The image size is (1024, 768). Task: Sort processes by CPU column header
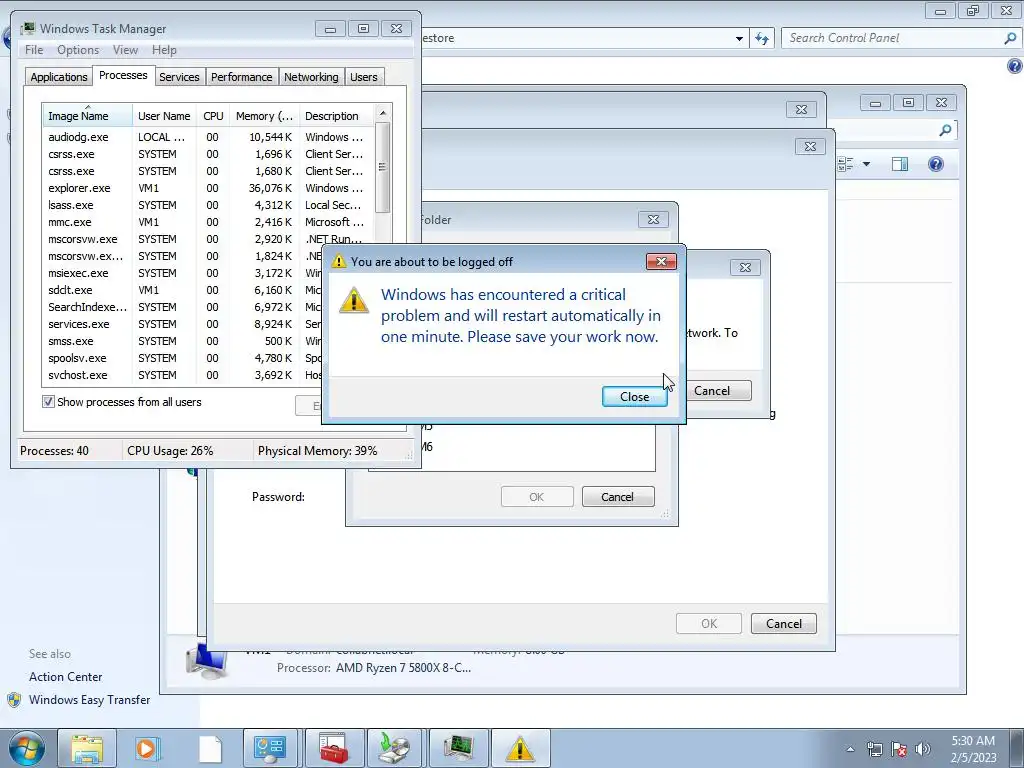213,116
